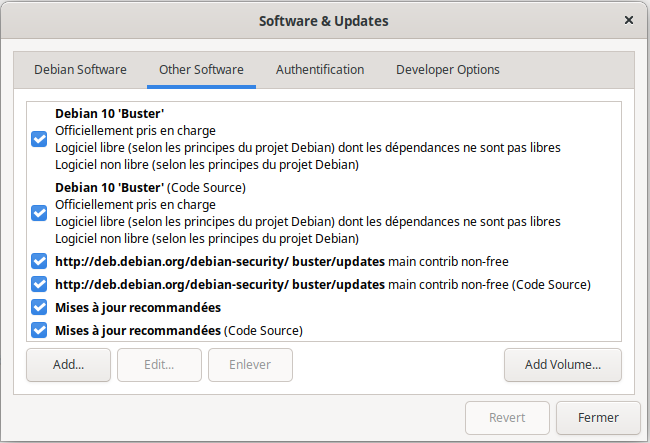
Task: Click the Add... button
Action: pos(68,365)
